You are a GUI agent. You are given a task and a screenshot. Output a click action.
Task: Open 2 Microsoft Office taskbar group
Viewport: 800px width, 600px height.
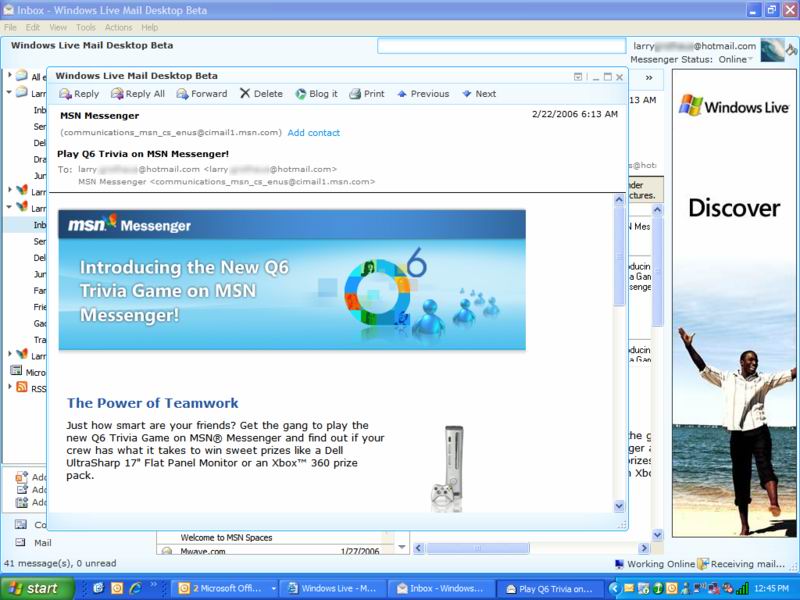227,588
